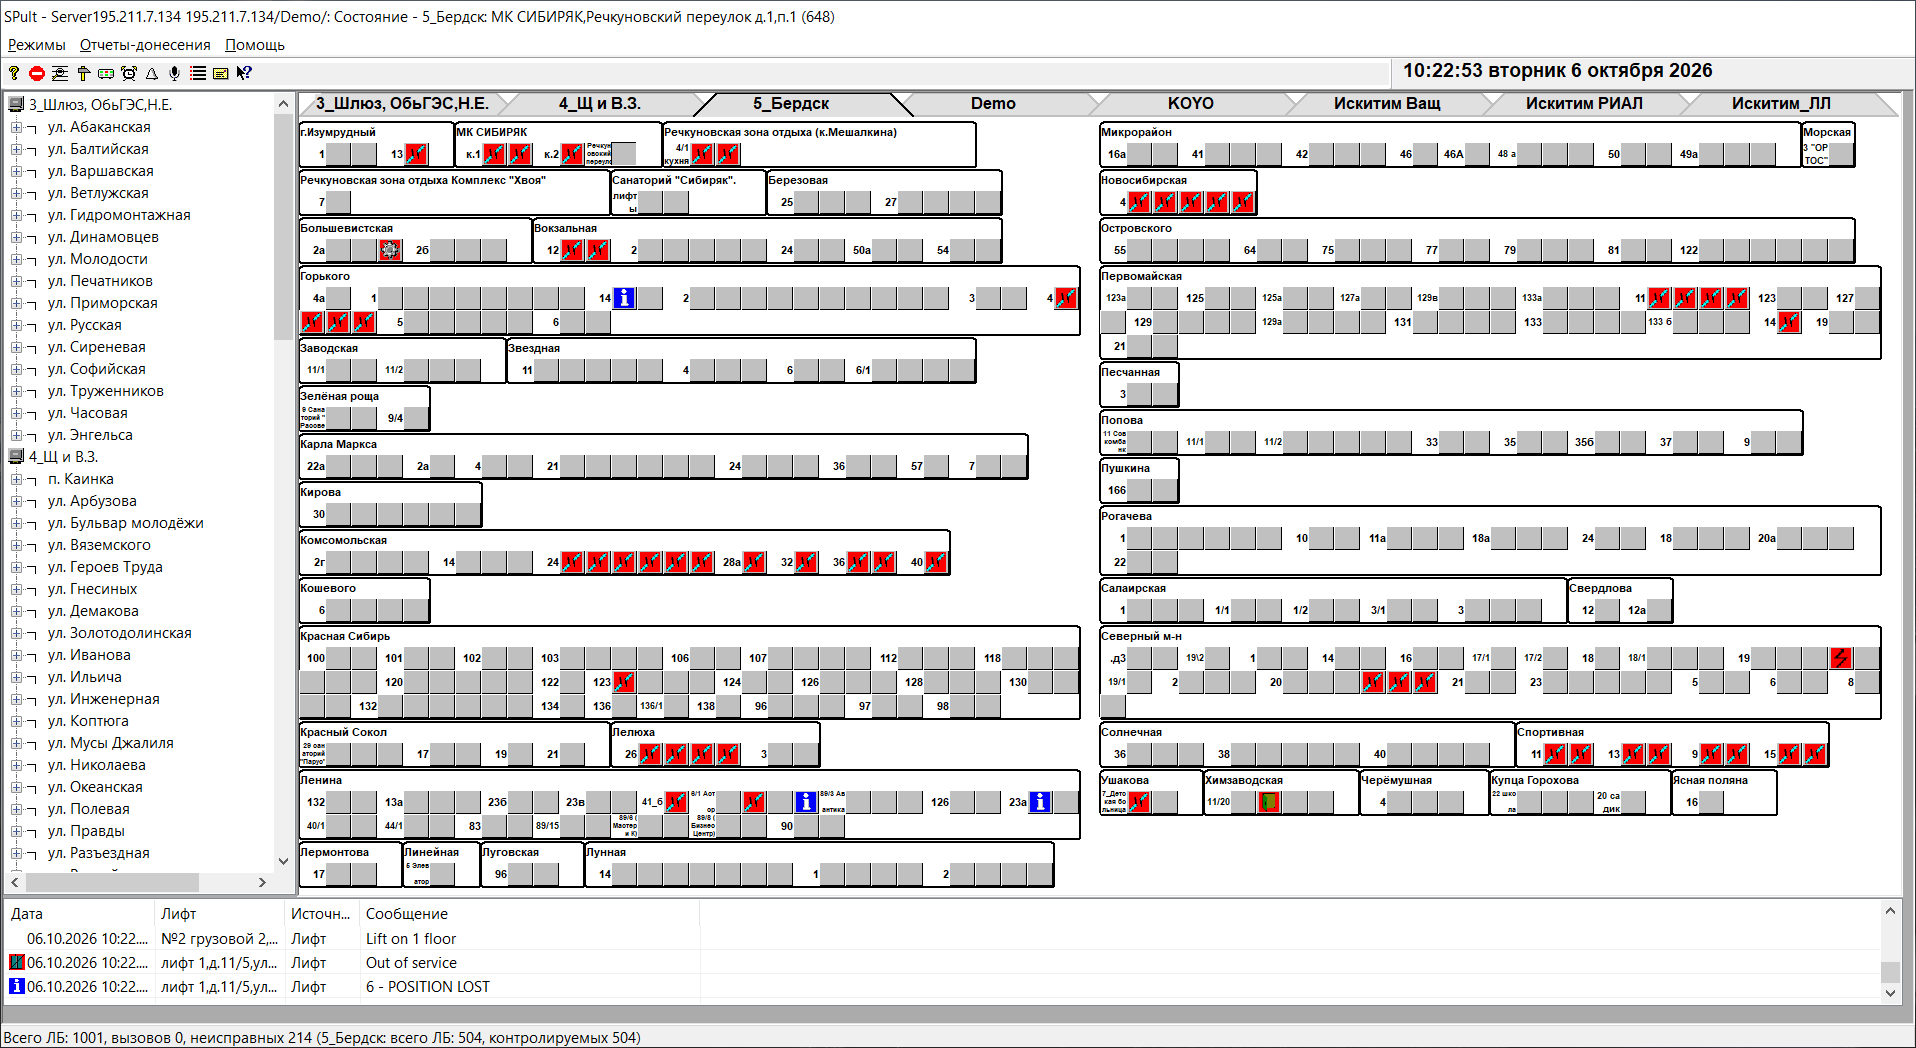
Task: Click the bell notification icon
Action: pyautogui.click(x=152, y=73)
